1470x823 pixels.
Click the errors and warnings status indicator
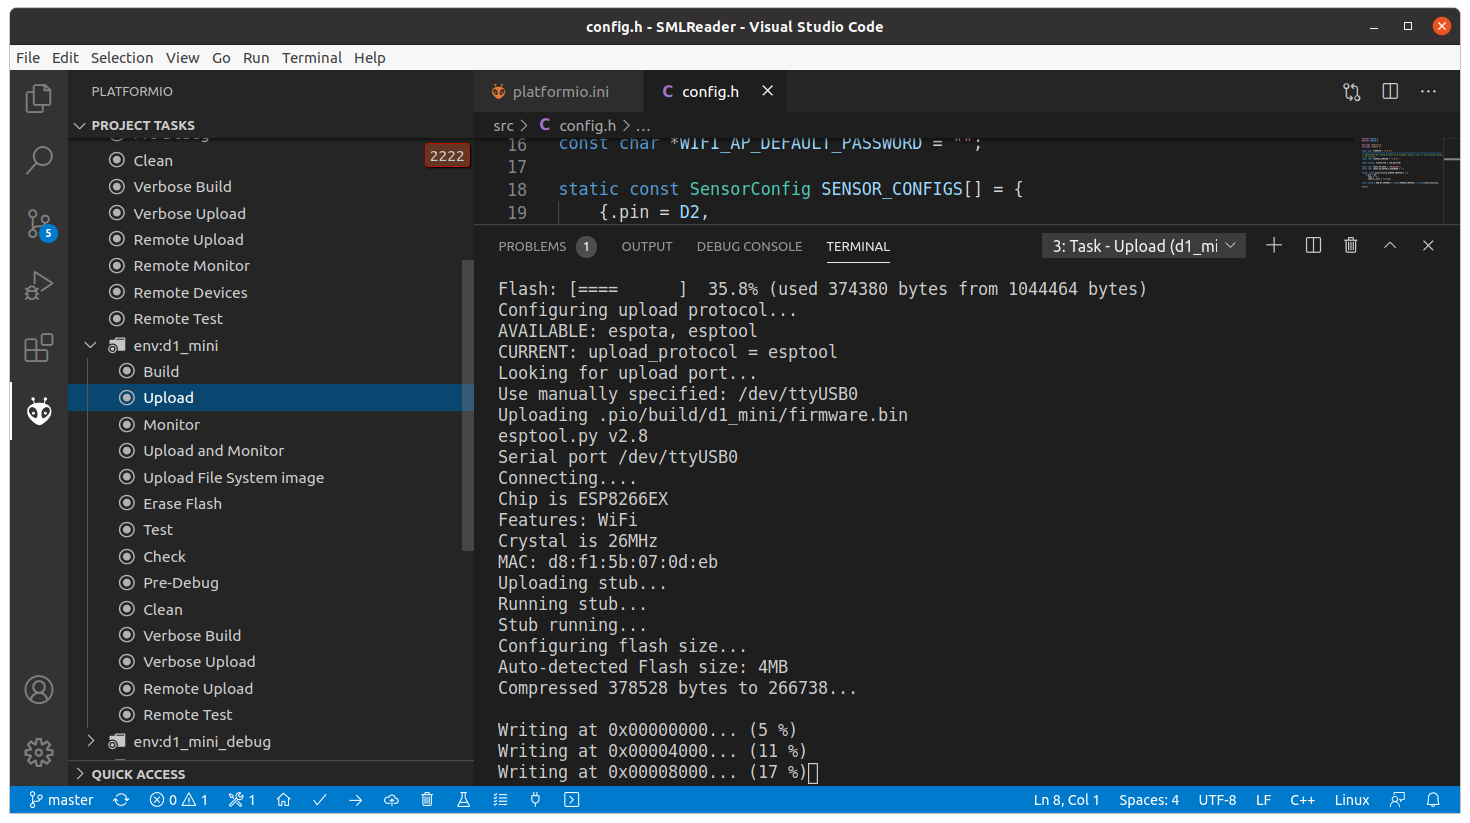pos(179,800)
